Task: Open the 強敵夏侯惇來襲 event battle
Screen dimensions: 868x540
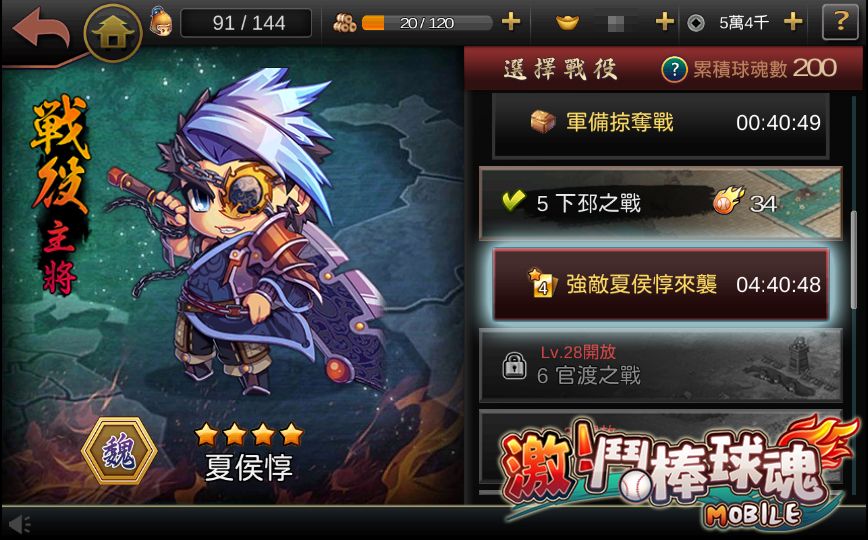Action: pos(660,285)
